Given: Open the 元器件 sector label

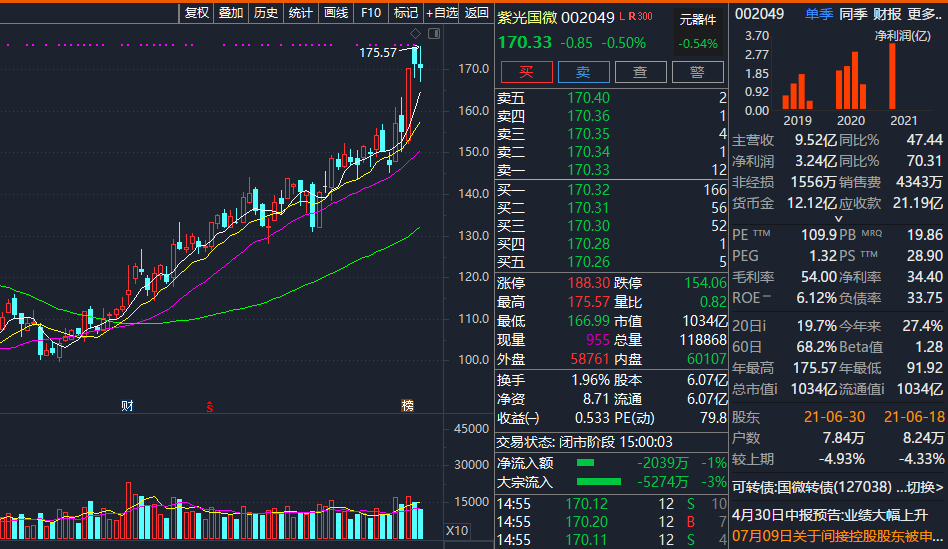Looking at the screenshot, I should (698, 20).
